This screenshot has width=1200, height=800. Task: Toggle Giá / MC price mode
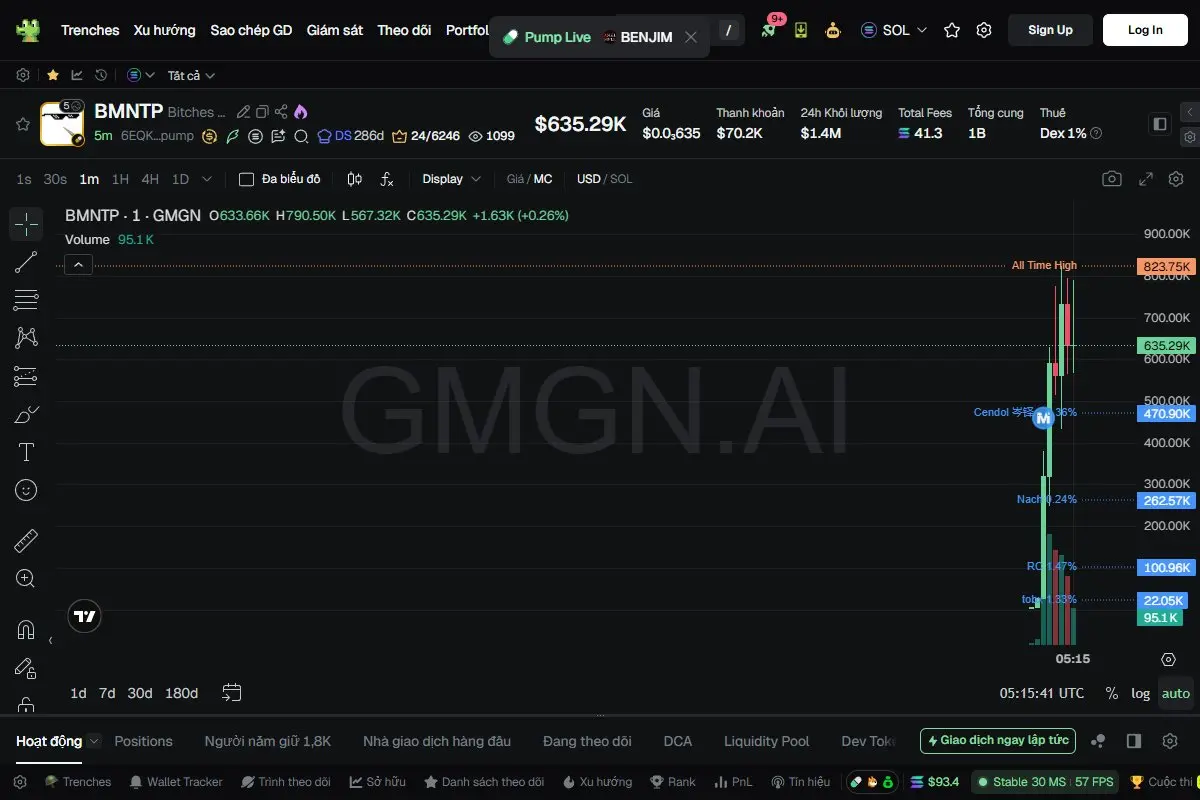pyautogui.click(x=529, y=179)
